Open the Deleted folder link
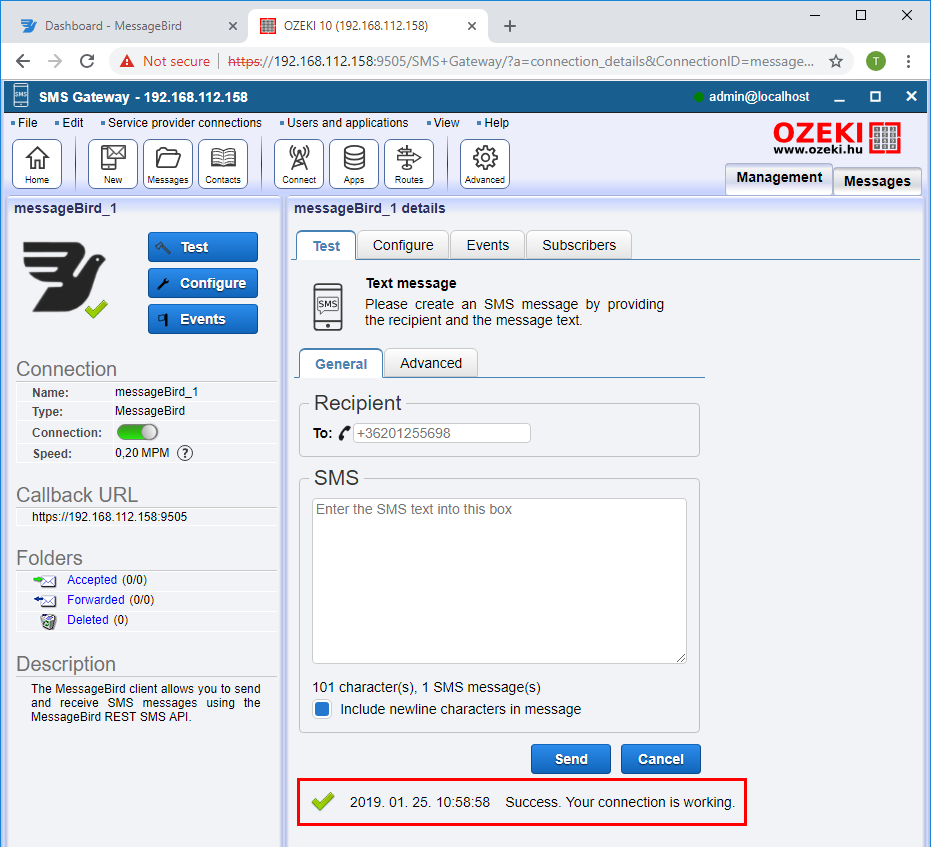This screenshot has width=931, height=847. (88, 620)
